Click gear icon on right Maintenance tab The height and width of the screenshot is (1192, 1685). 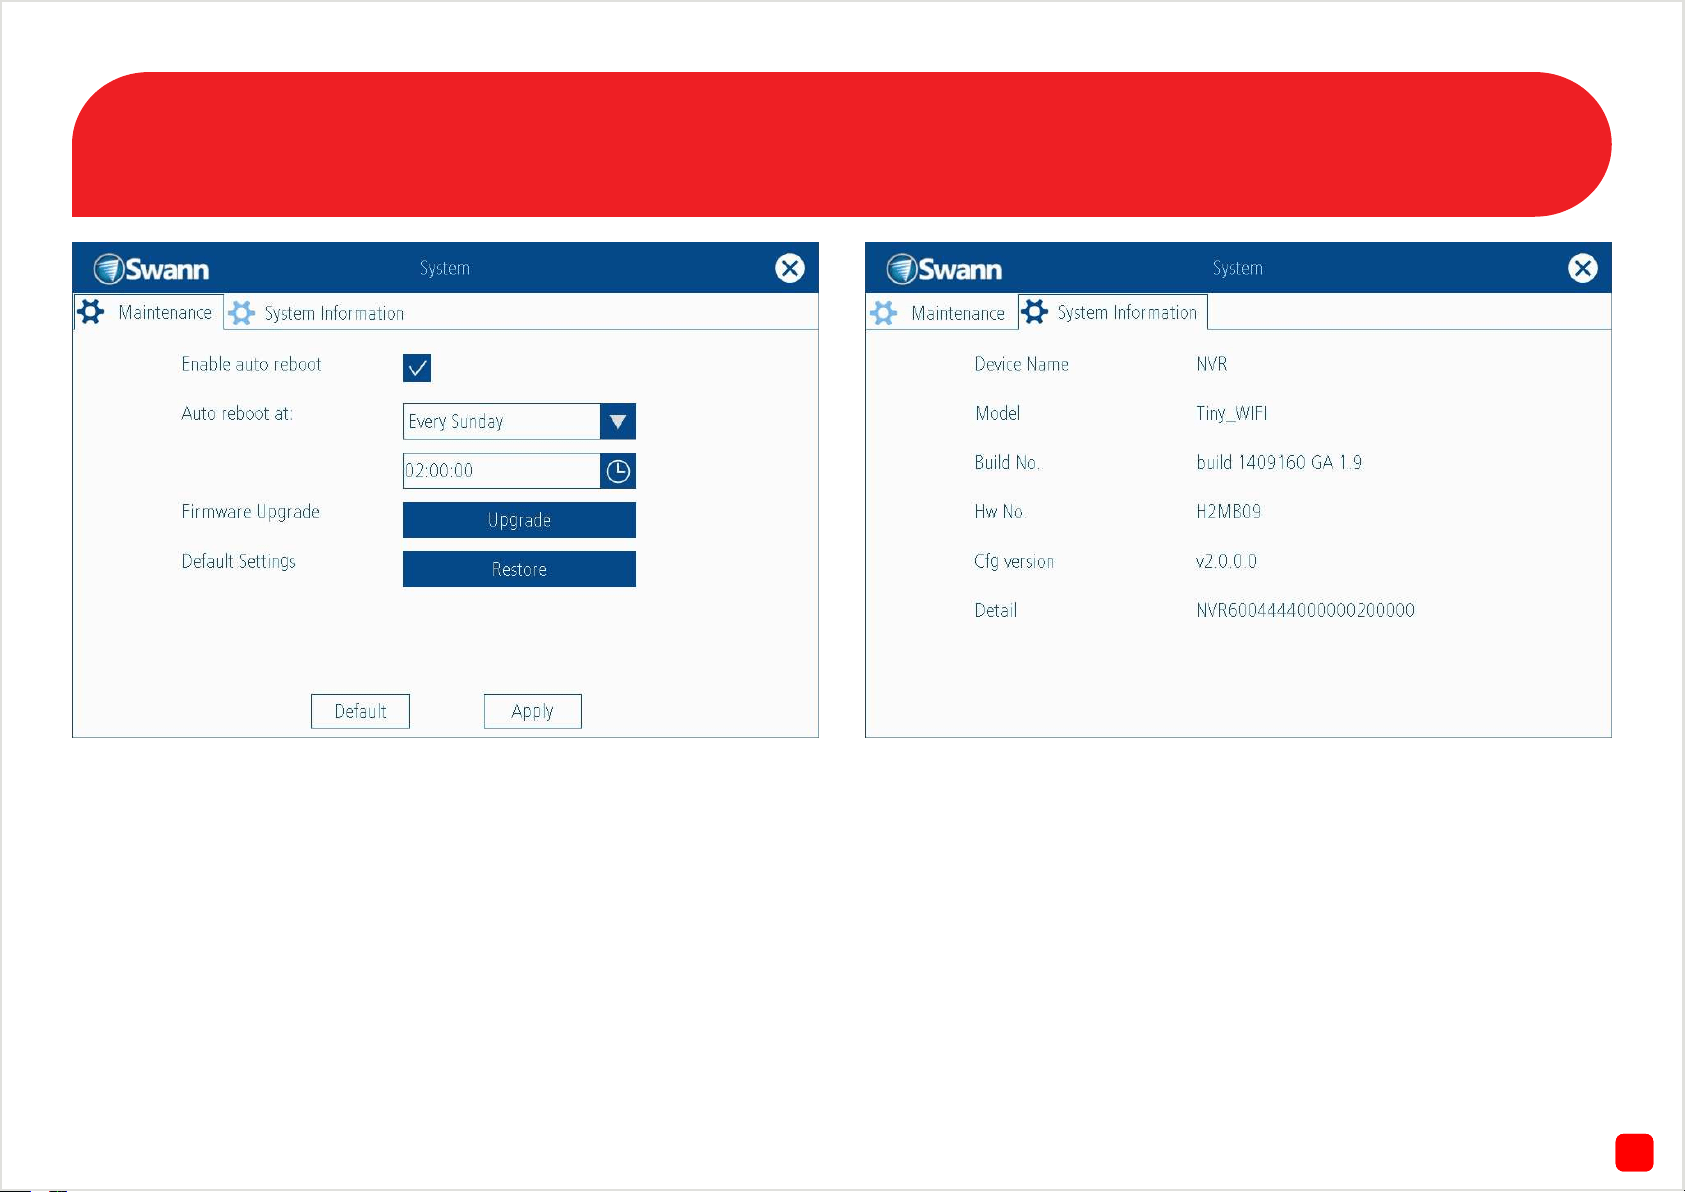884,313
